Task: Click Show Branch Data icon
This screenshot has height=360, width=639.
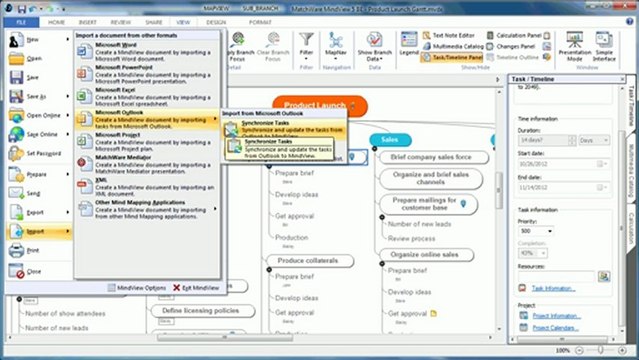Action: pos(374,40)
